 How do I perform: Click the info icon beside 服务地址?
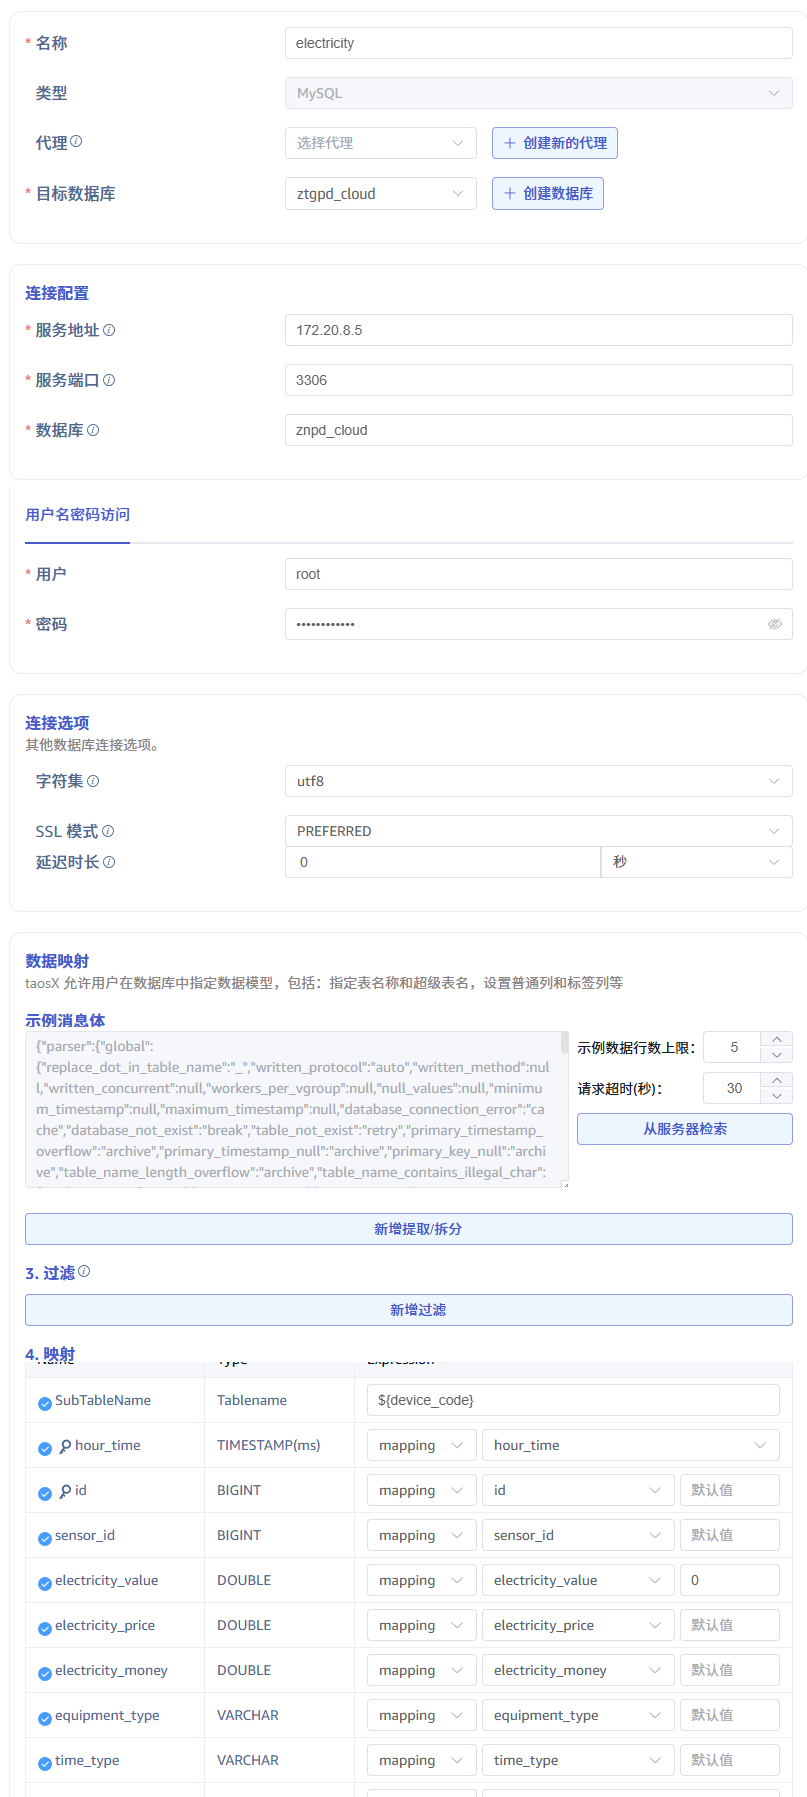(x=109, y=330)
